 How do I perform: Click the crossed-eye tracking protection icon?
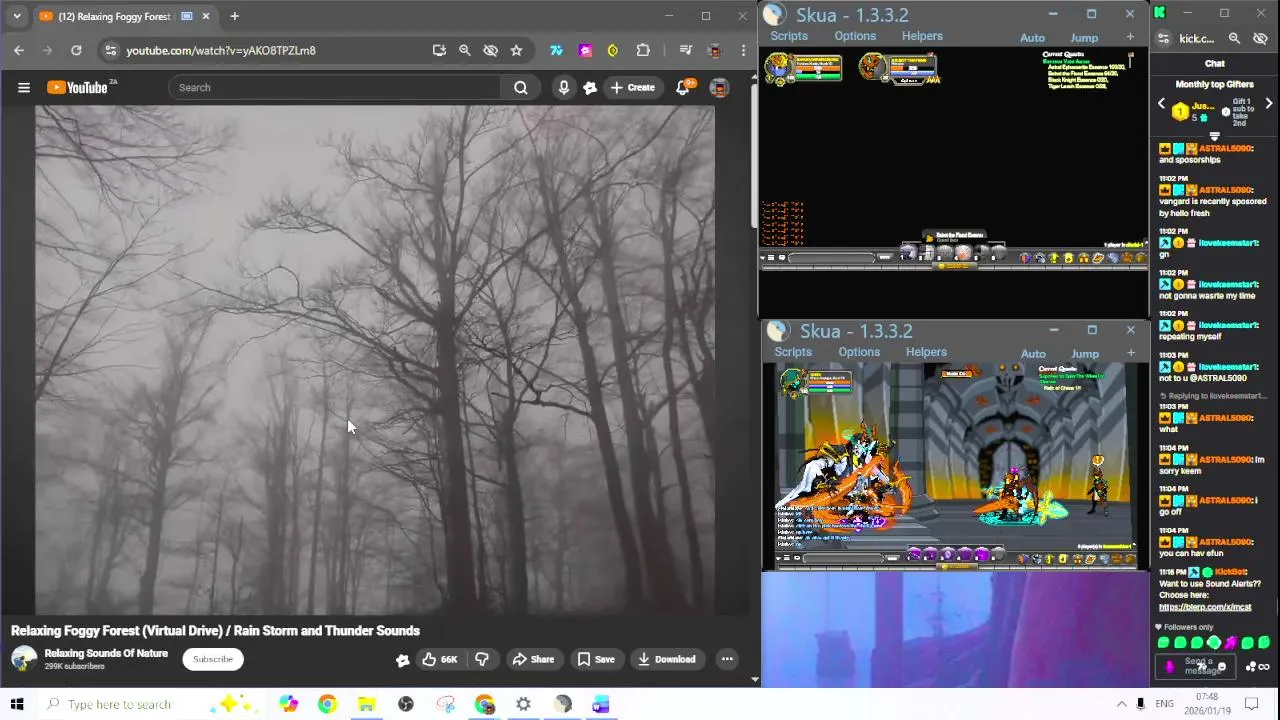(x=490, y=50)
